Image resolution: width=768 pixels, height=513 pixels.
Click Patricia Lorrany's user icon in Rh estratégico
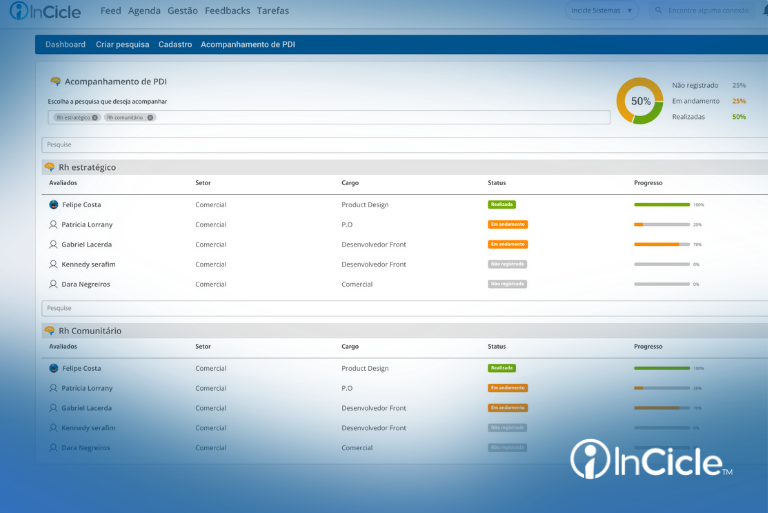point(54,224)
